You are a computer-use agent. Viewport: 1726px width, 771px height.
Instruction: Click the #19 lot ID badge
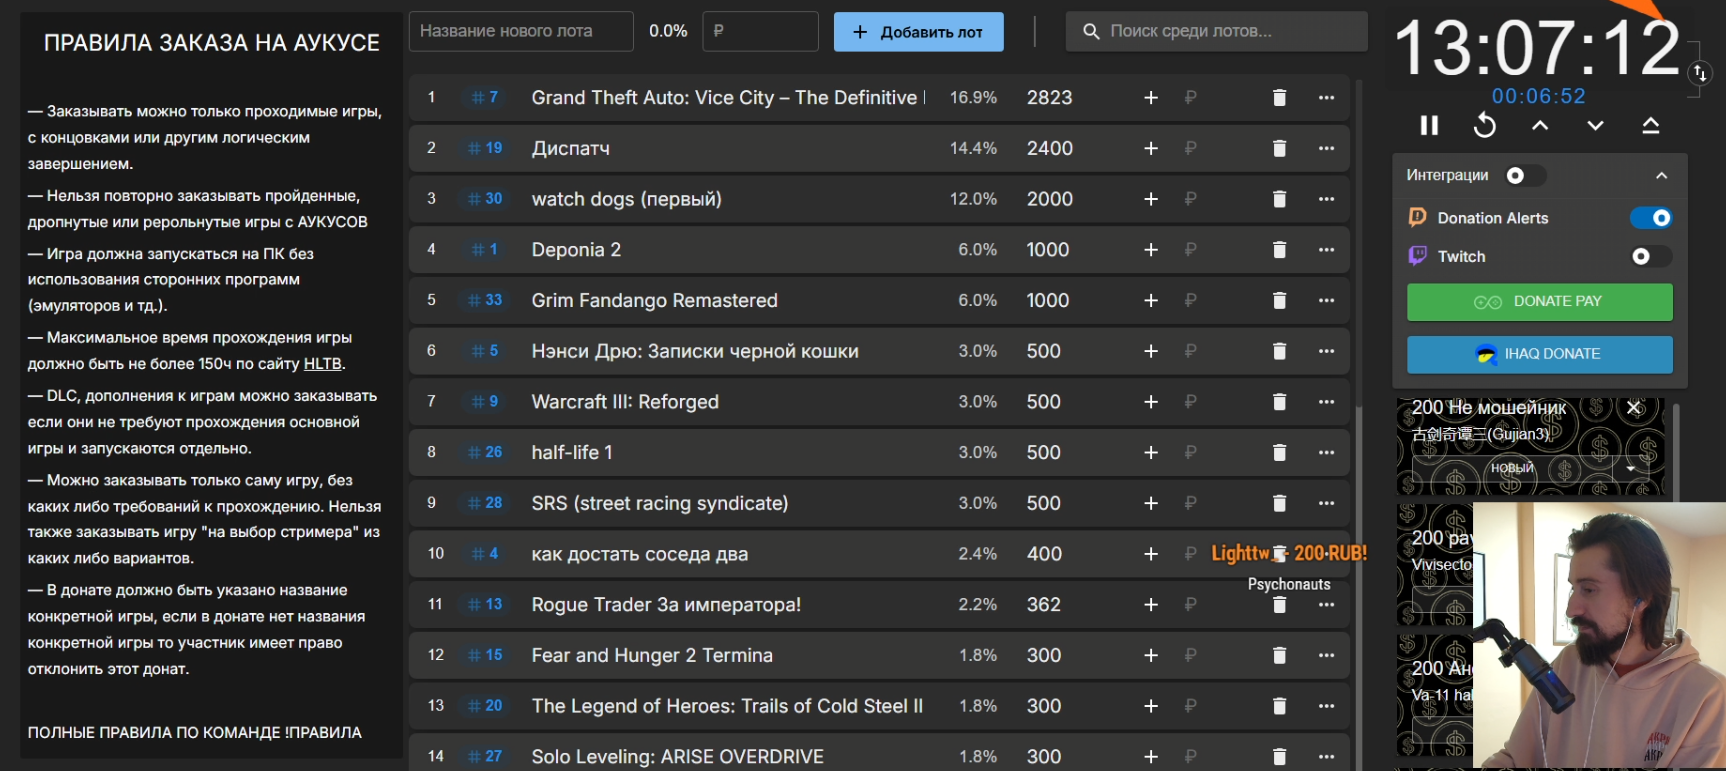point(486,148)
